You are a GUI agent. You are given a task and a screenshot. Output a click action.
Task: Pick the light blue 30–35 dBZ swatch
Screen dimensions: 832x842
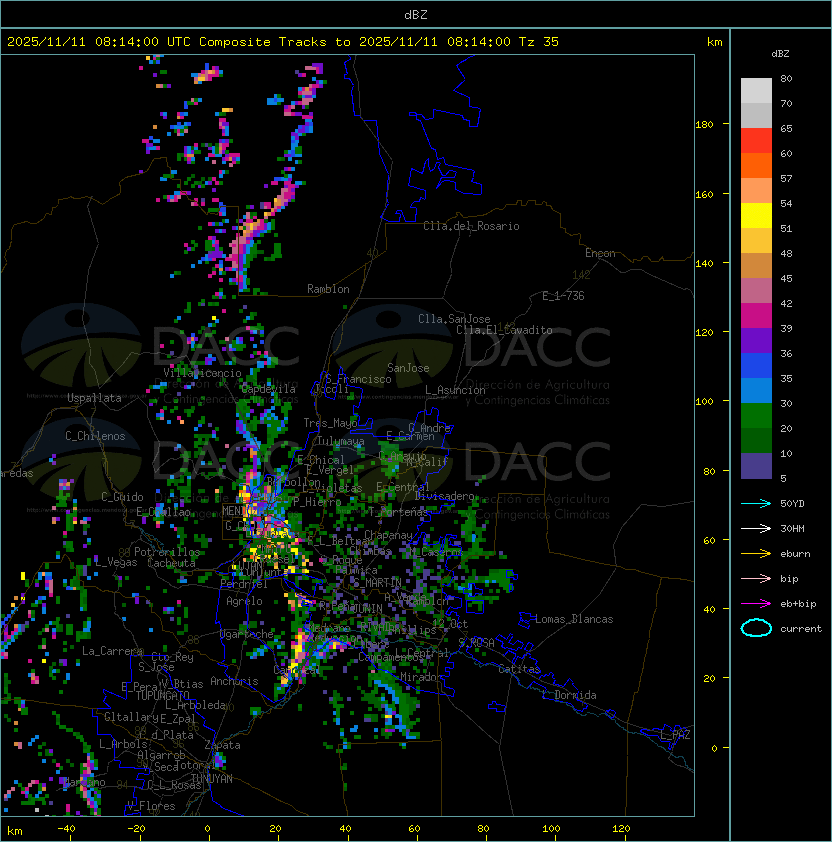[756, 391]
